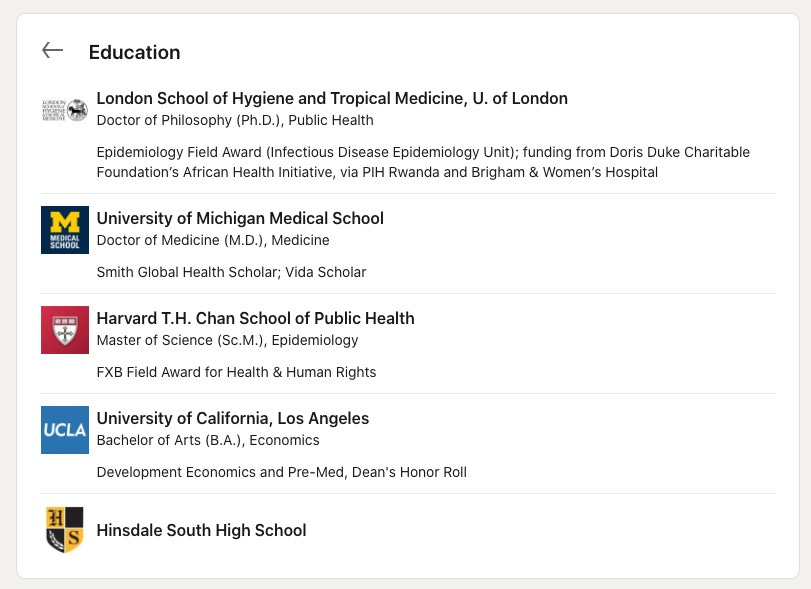Viewport: 811px width, 589px height.
Task: Click FXB Field Award description text
Action: click(236, 372)
